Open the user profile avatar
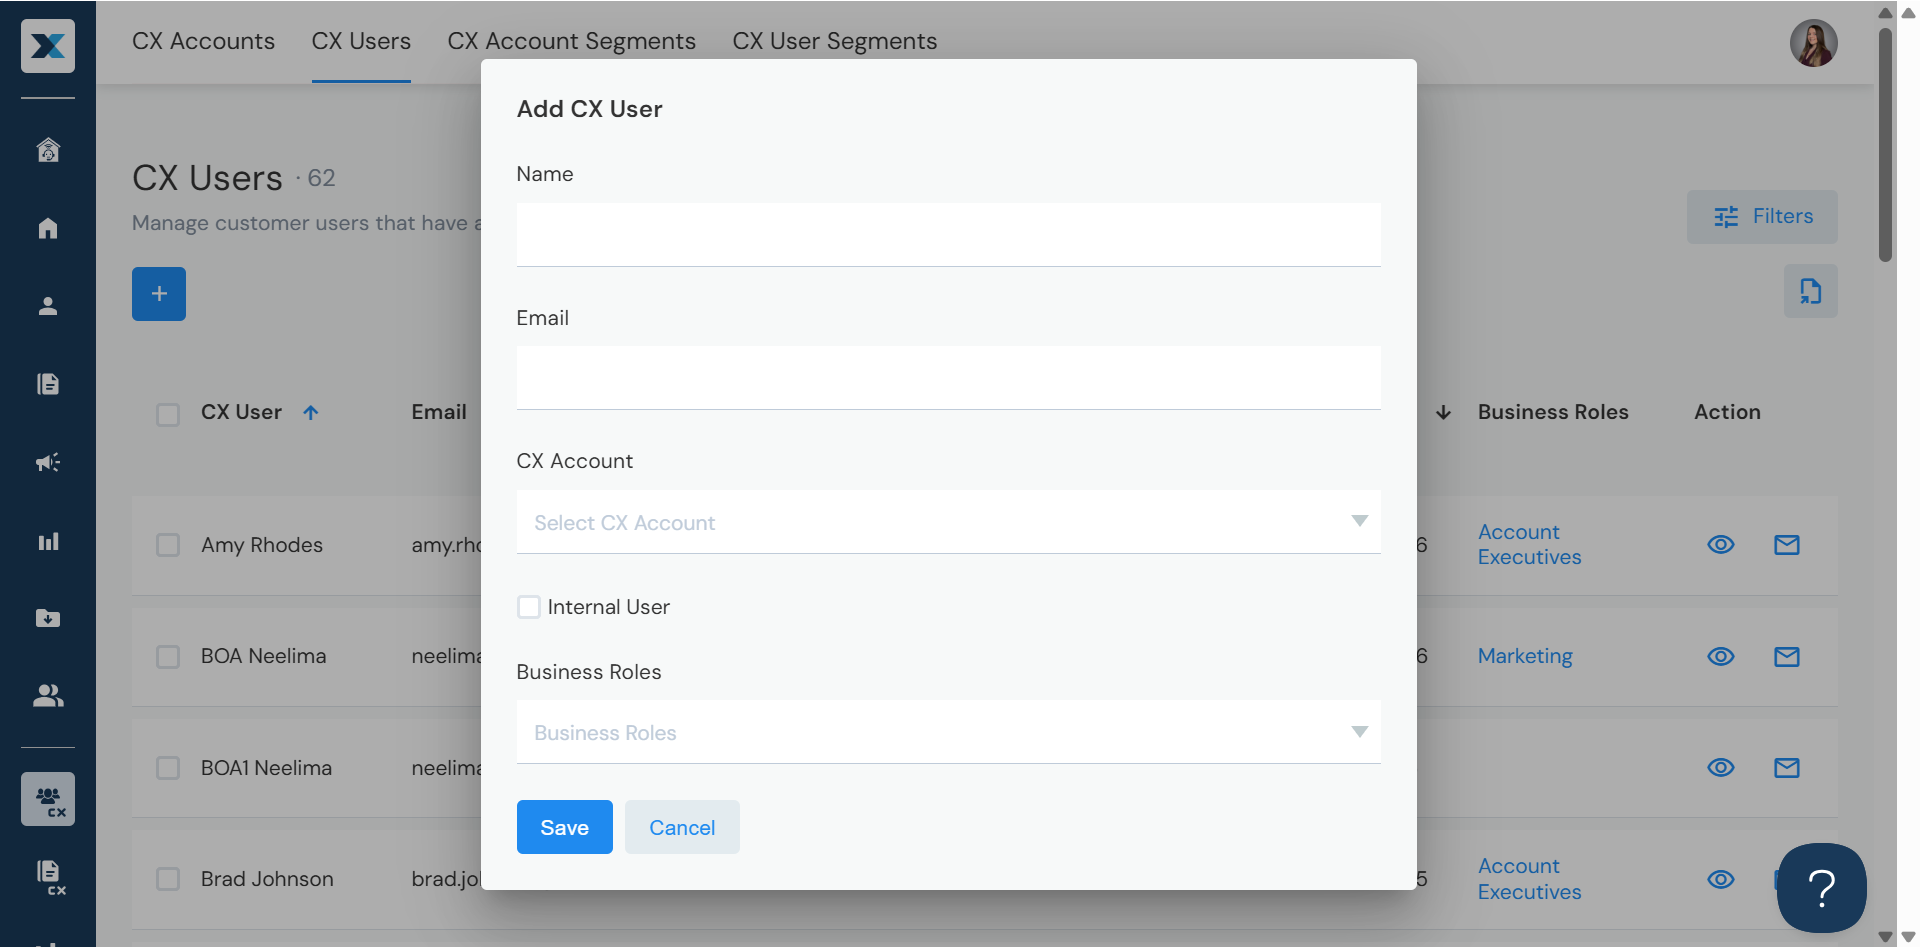Viewport: 1920px width, 947px height. 1813,44
